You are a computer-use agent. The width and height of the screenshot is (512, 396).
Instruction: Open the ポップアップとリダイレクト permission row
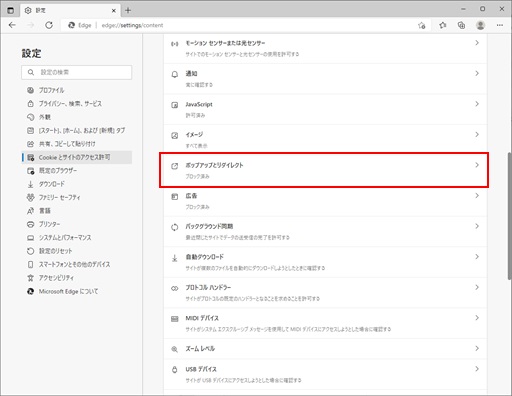pos(325,170)
